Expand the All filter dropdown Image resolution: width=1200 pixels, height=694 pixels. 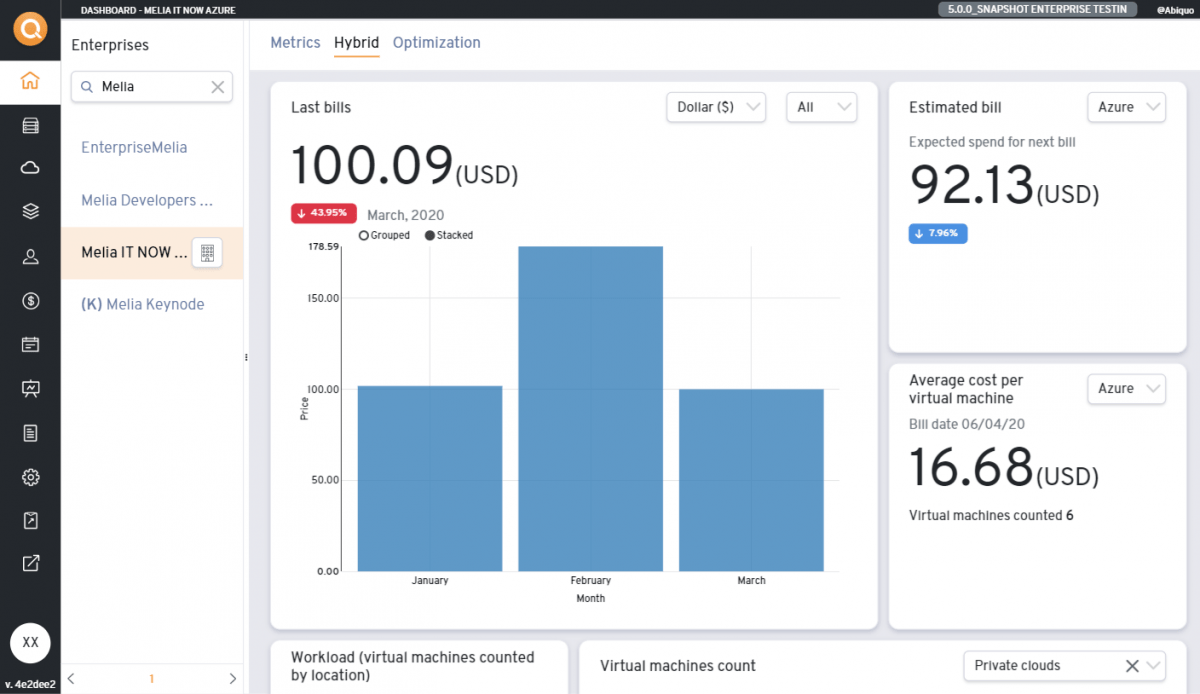(x=821, y=107)
